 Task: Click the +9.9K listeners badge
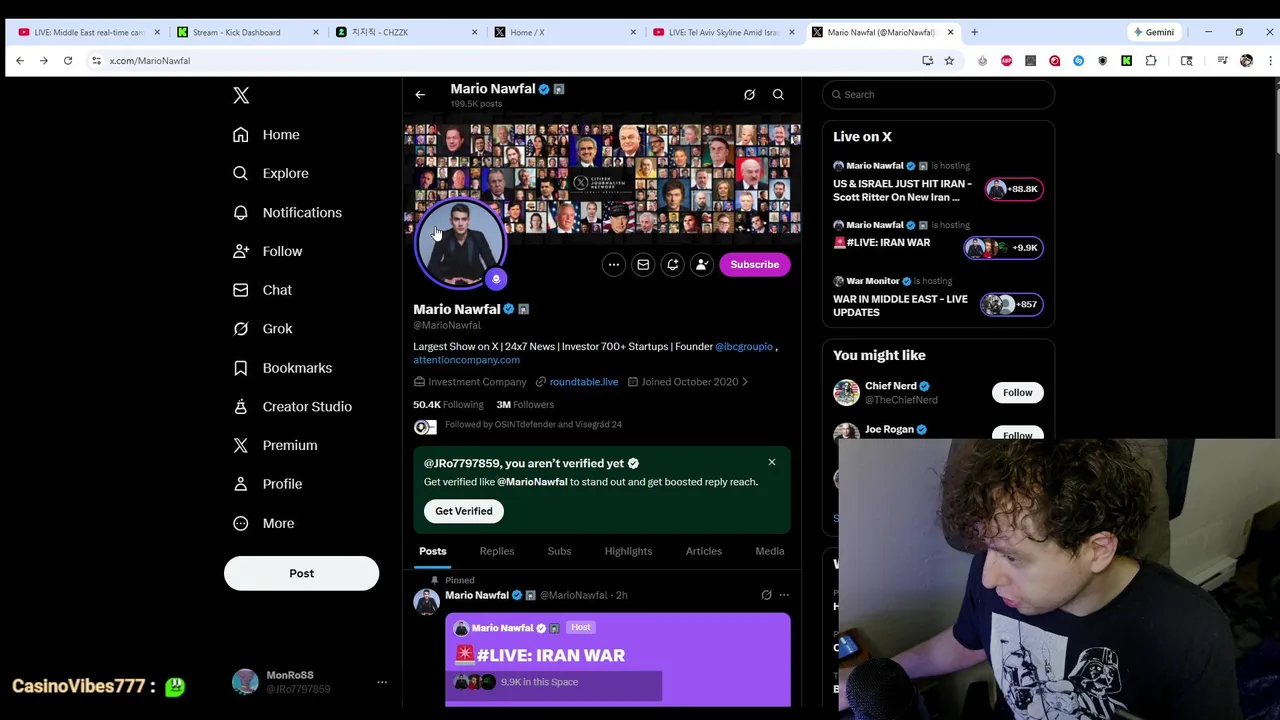coord(1003,248)
